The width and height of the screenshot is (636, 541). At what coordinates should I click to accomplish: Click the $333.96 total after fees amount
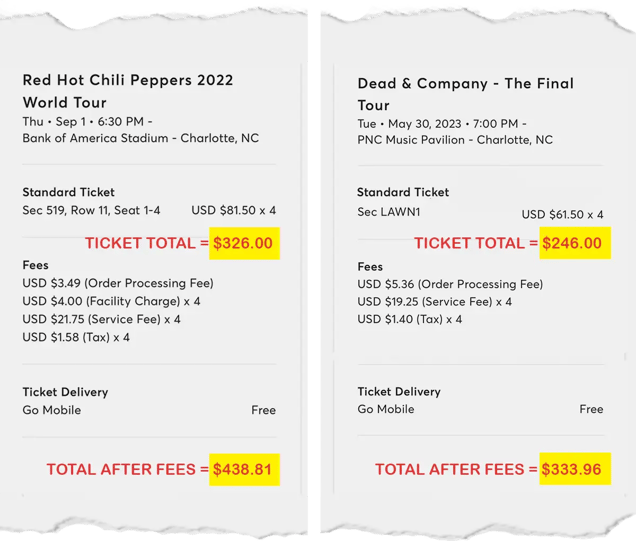[575, 468]
